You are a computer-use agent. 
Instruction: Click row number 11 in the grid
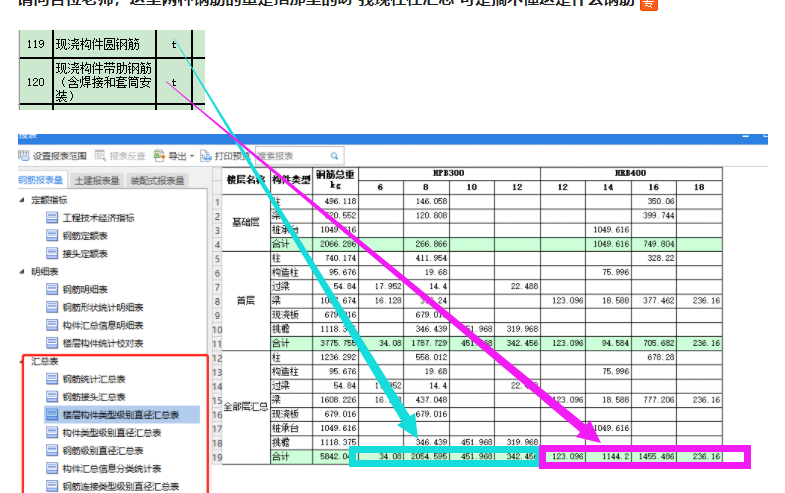pos(217,343)
